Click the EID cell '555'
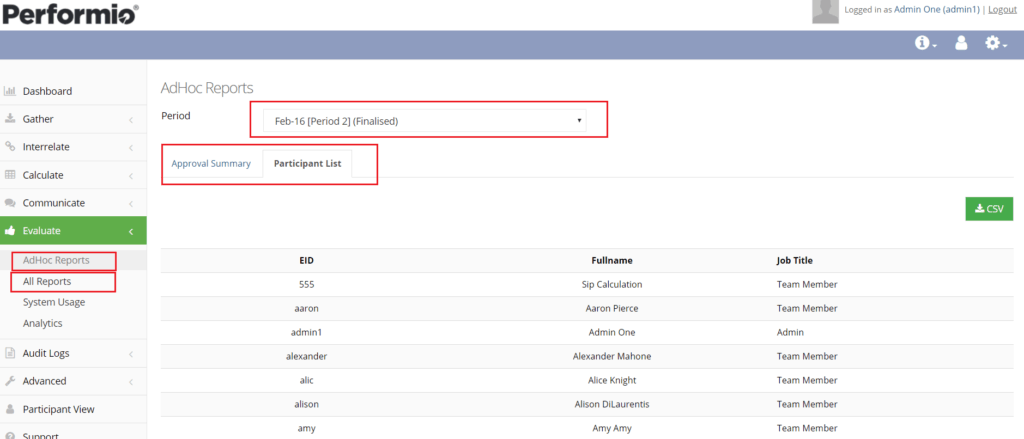Screen dimensions: 1024x439 tap(306, 285)
